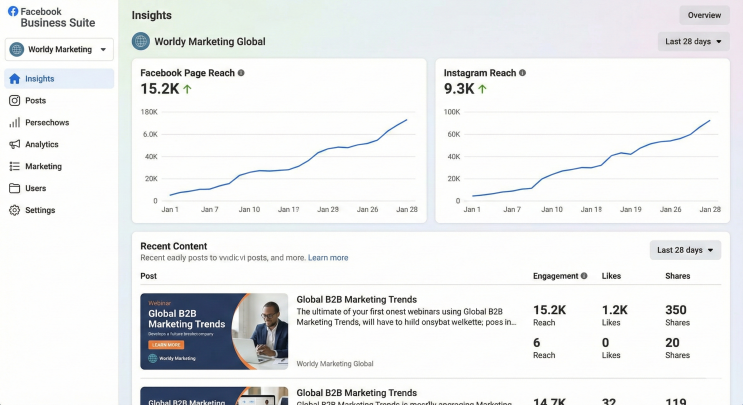Open Posts in the sidebar
The height and width of the screenshot is (405, 743).
(x=59, y=100)
